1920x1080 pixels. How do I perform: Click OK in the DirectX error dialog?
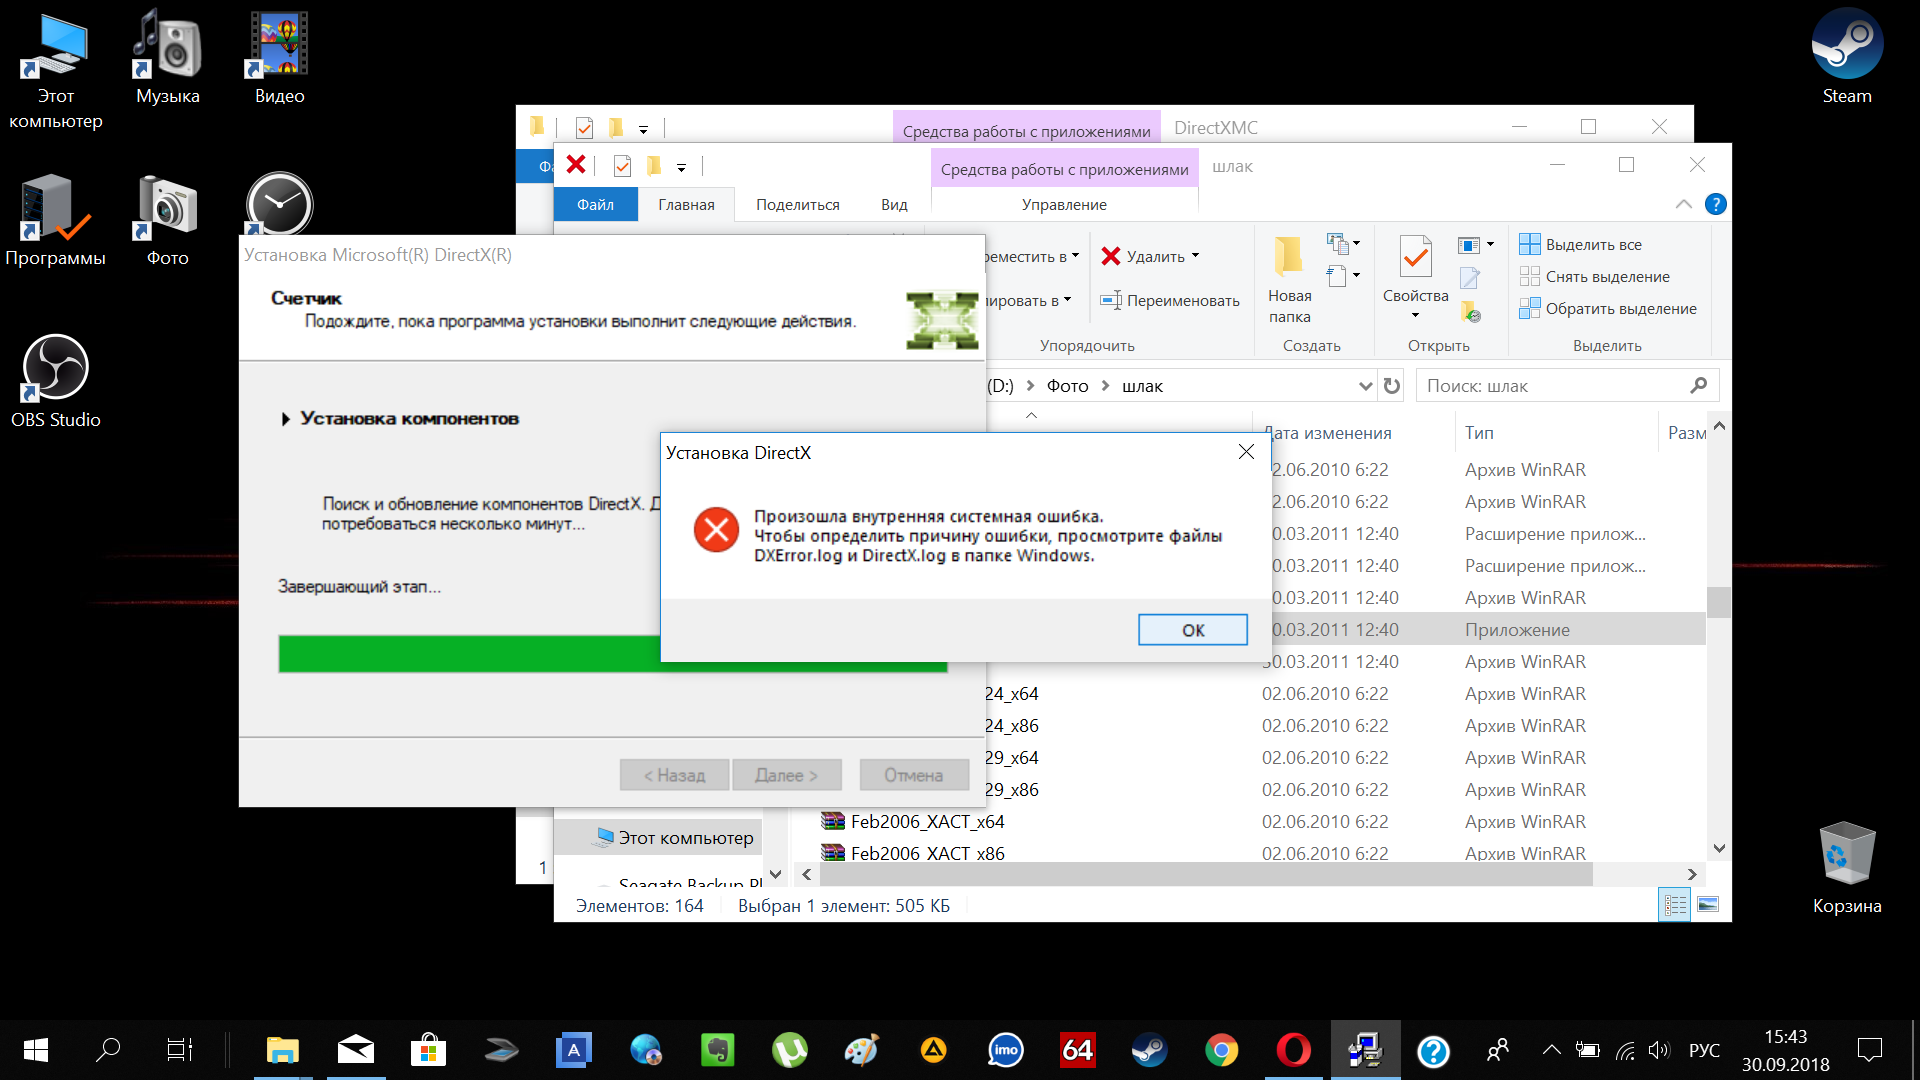pos(1192,630)
